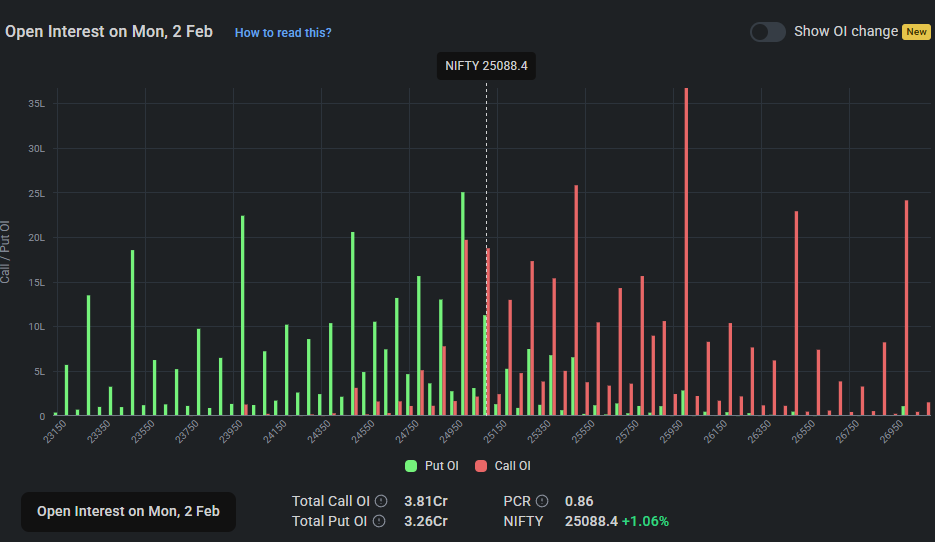935x542 pixels.
Task: Open the PCR info icon tooltip
Action: click(x=542, y=501)
